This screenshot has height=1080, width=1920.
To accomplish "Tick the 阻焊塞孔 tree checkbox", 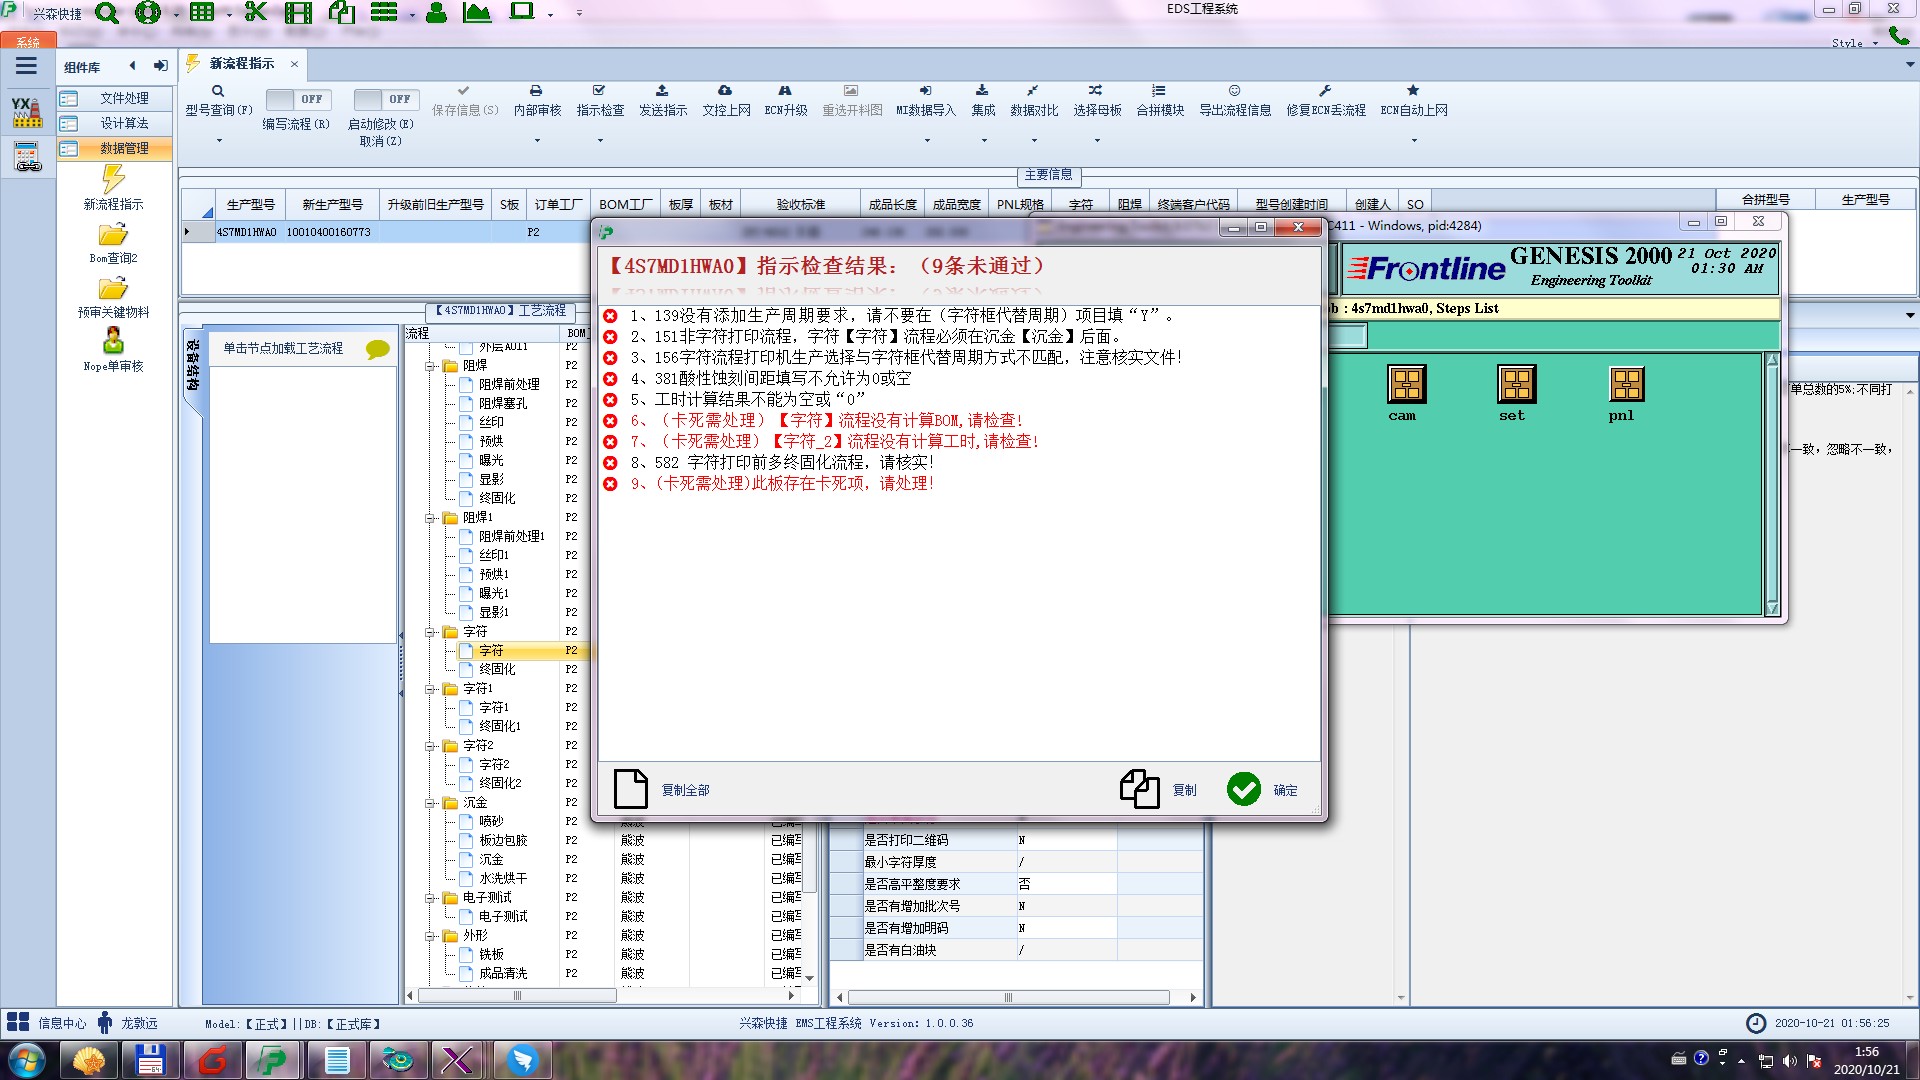I will tap(466, 403).
